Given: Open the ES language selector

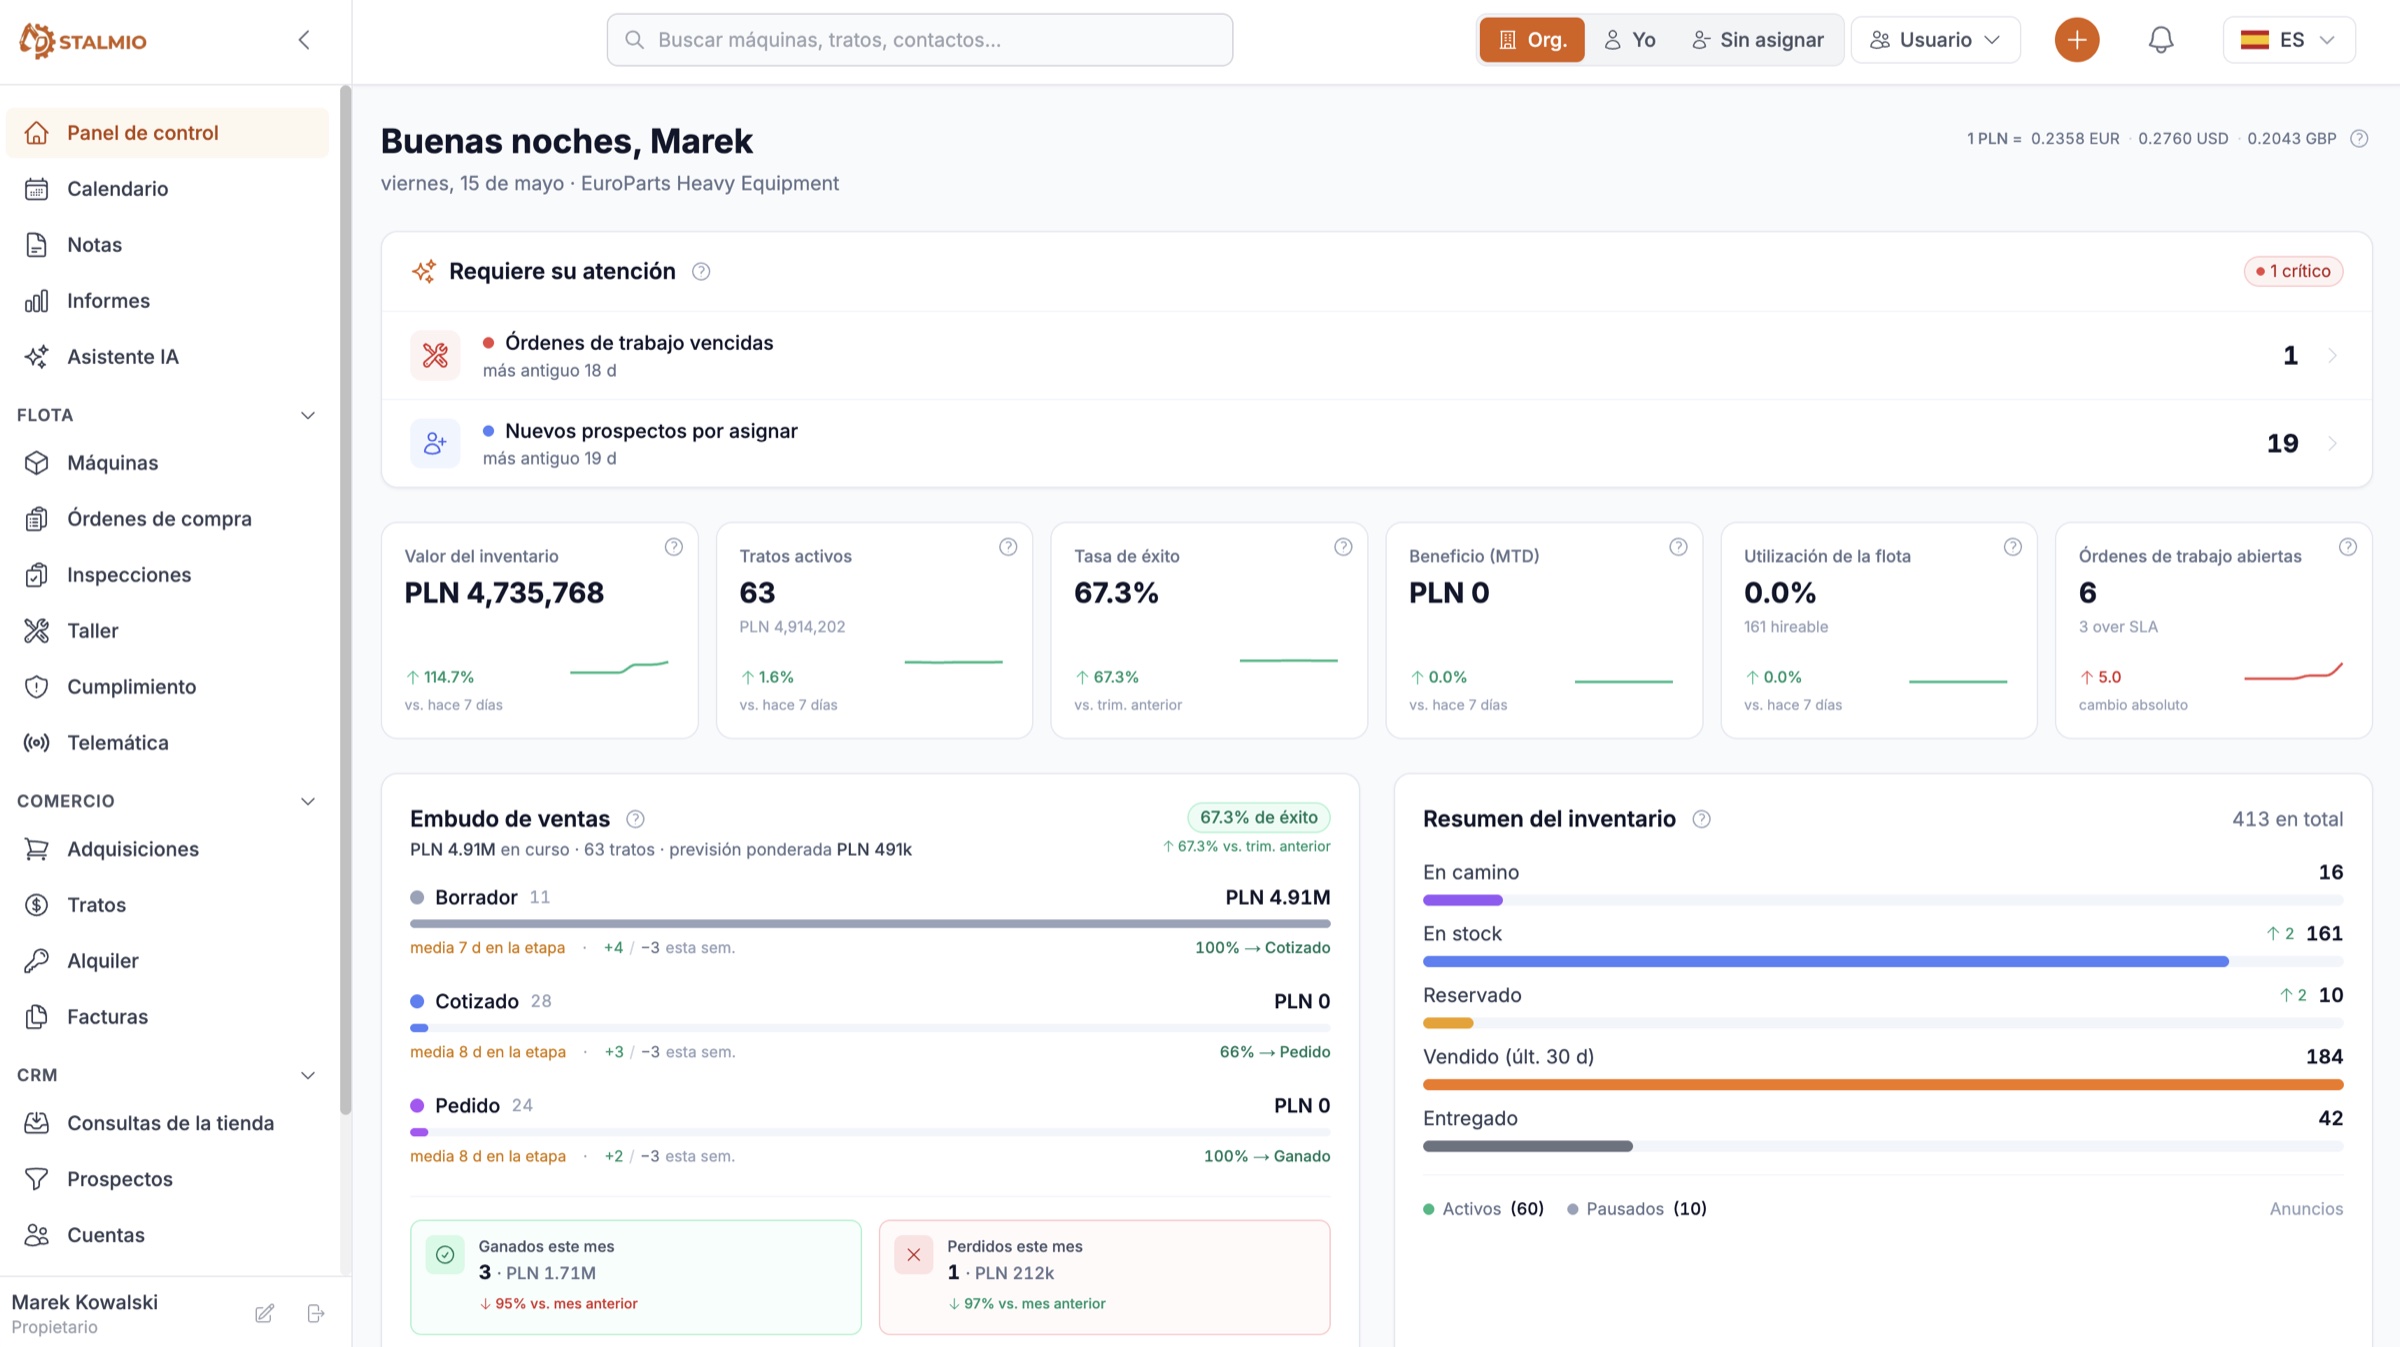Looking at the screenshot, I should coord(2288,40).
